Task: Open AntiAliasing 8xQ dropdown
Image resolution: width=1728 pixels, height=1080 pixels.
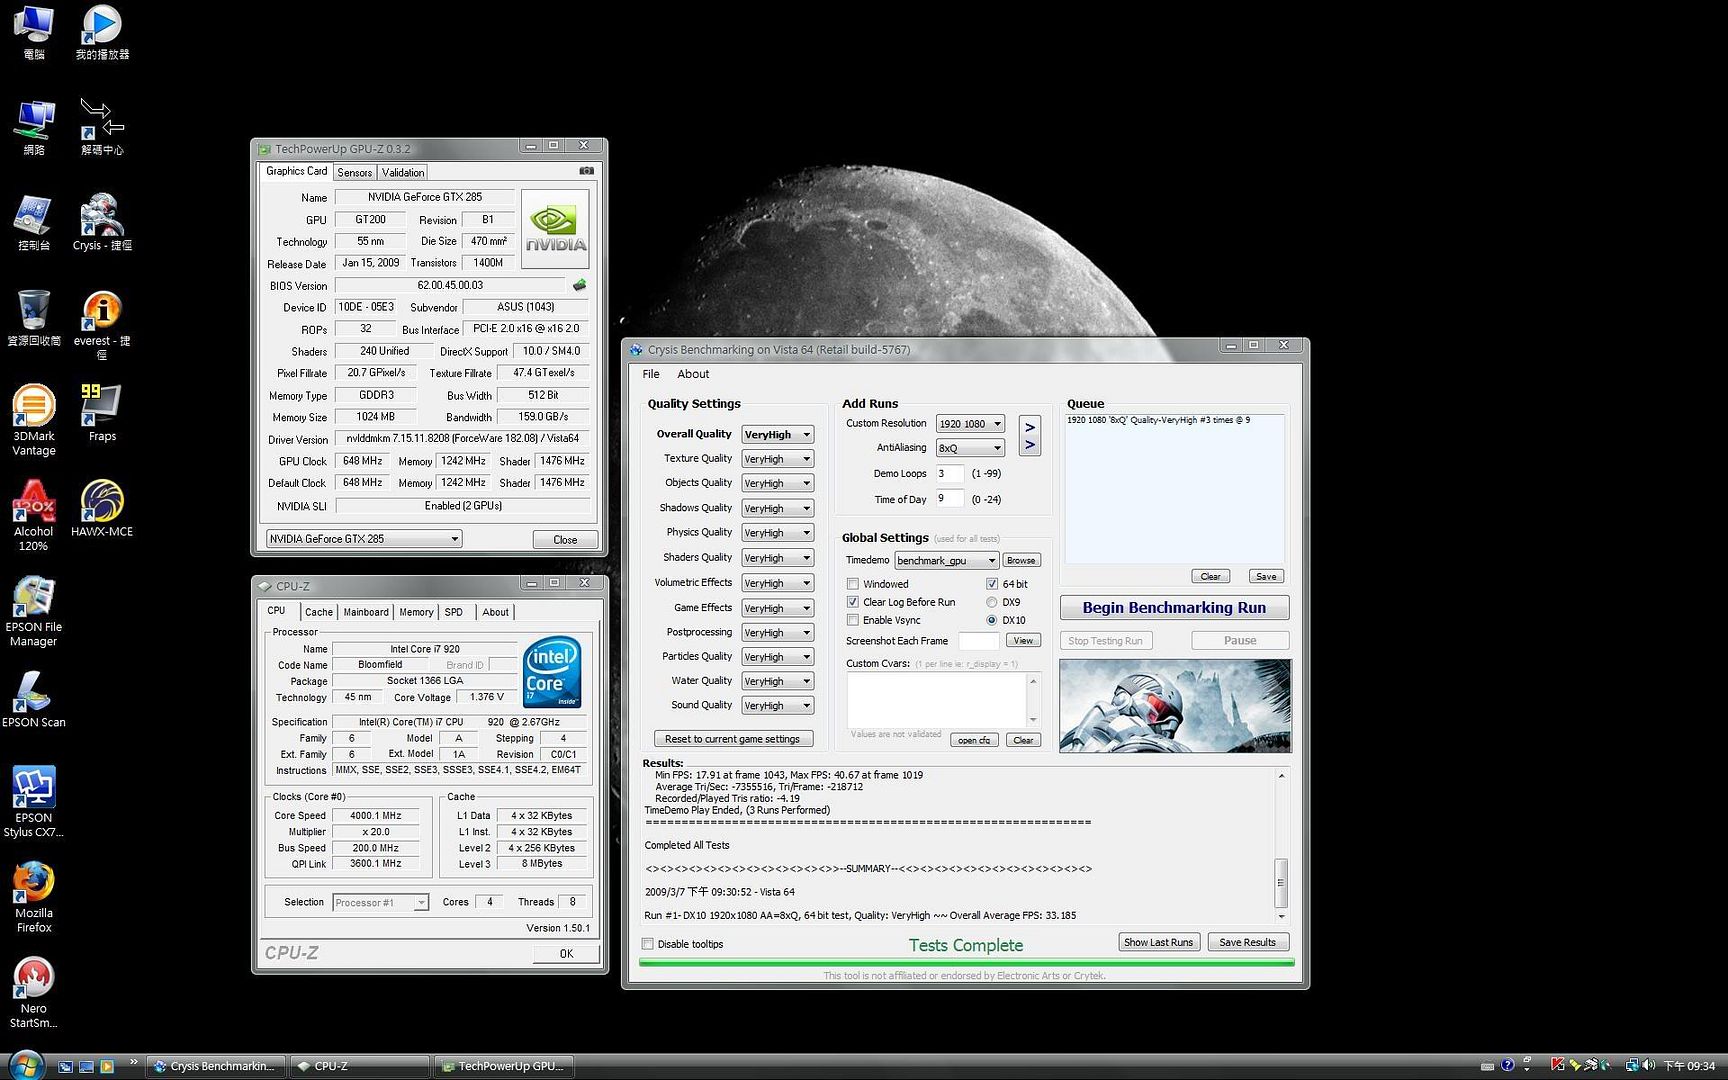Action: [x=970, y=448]
